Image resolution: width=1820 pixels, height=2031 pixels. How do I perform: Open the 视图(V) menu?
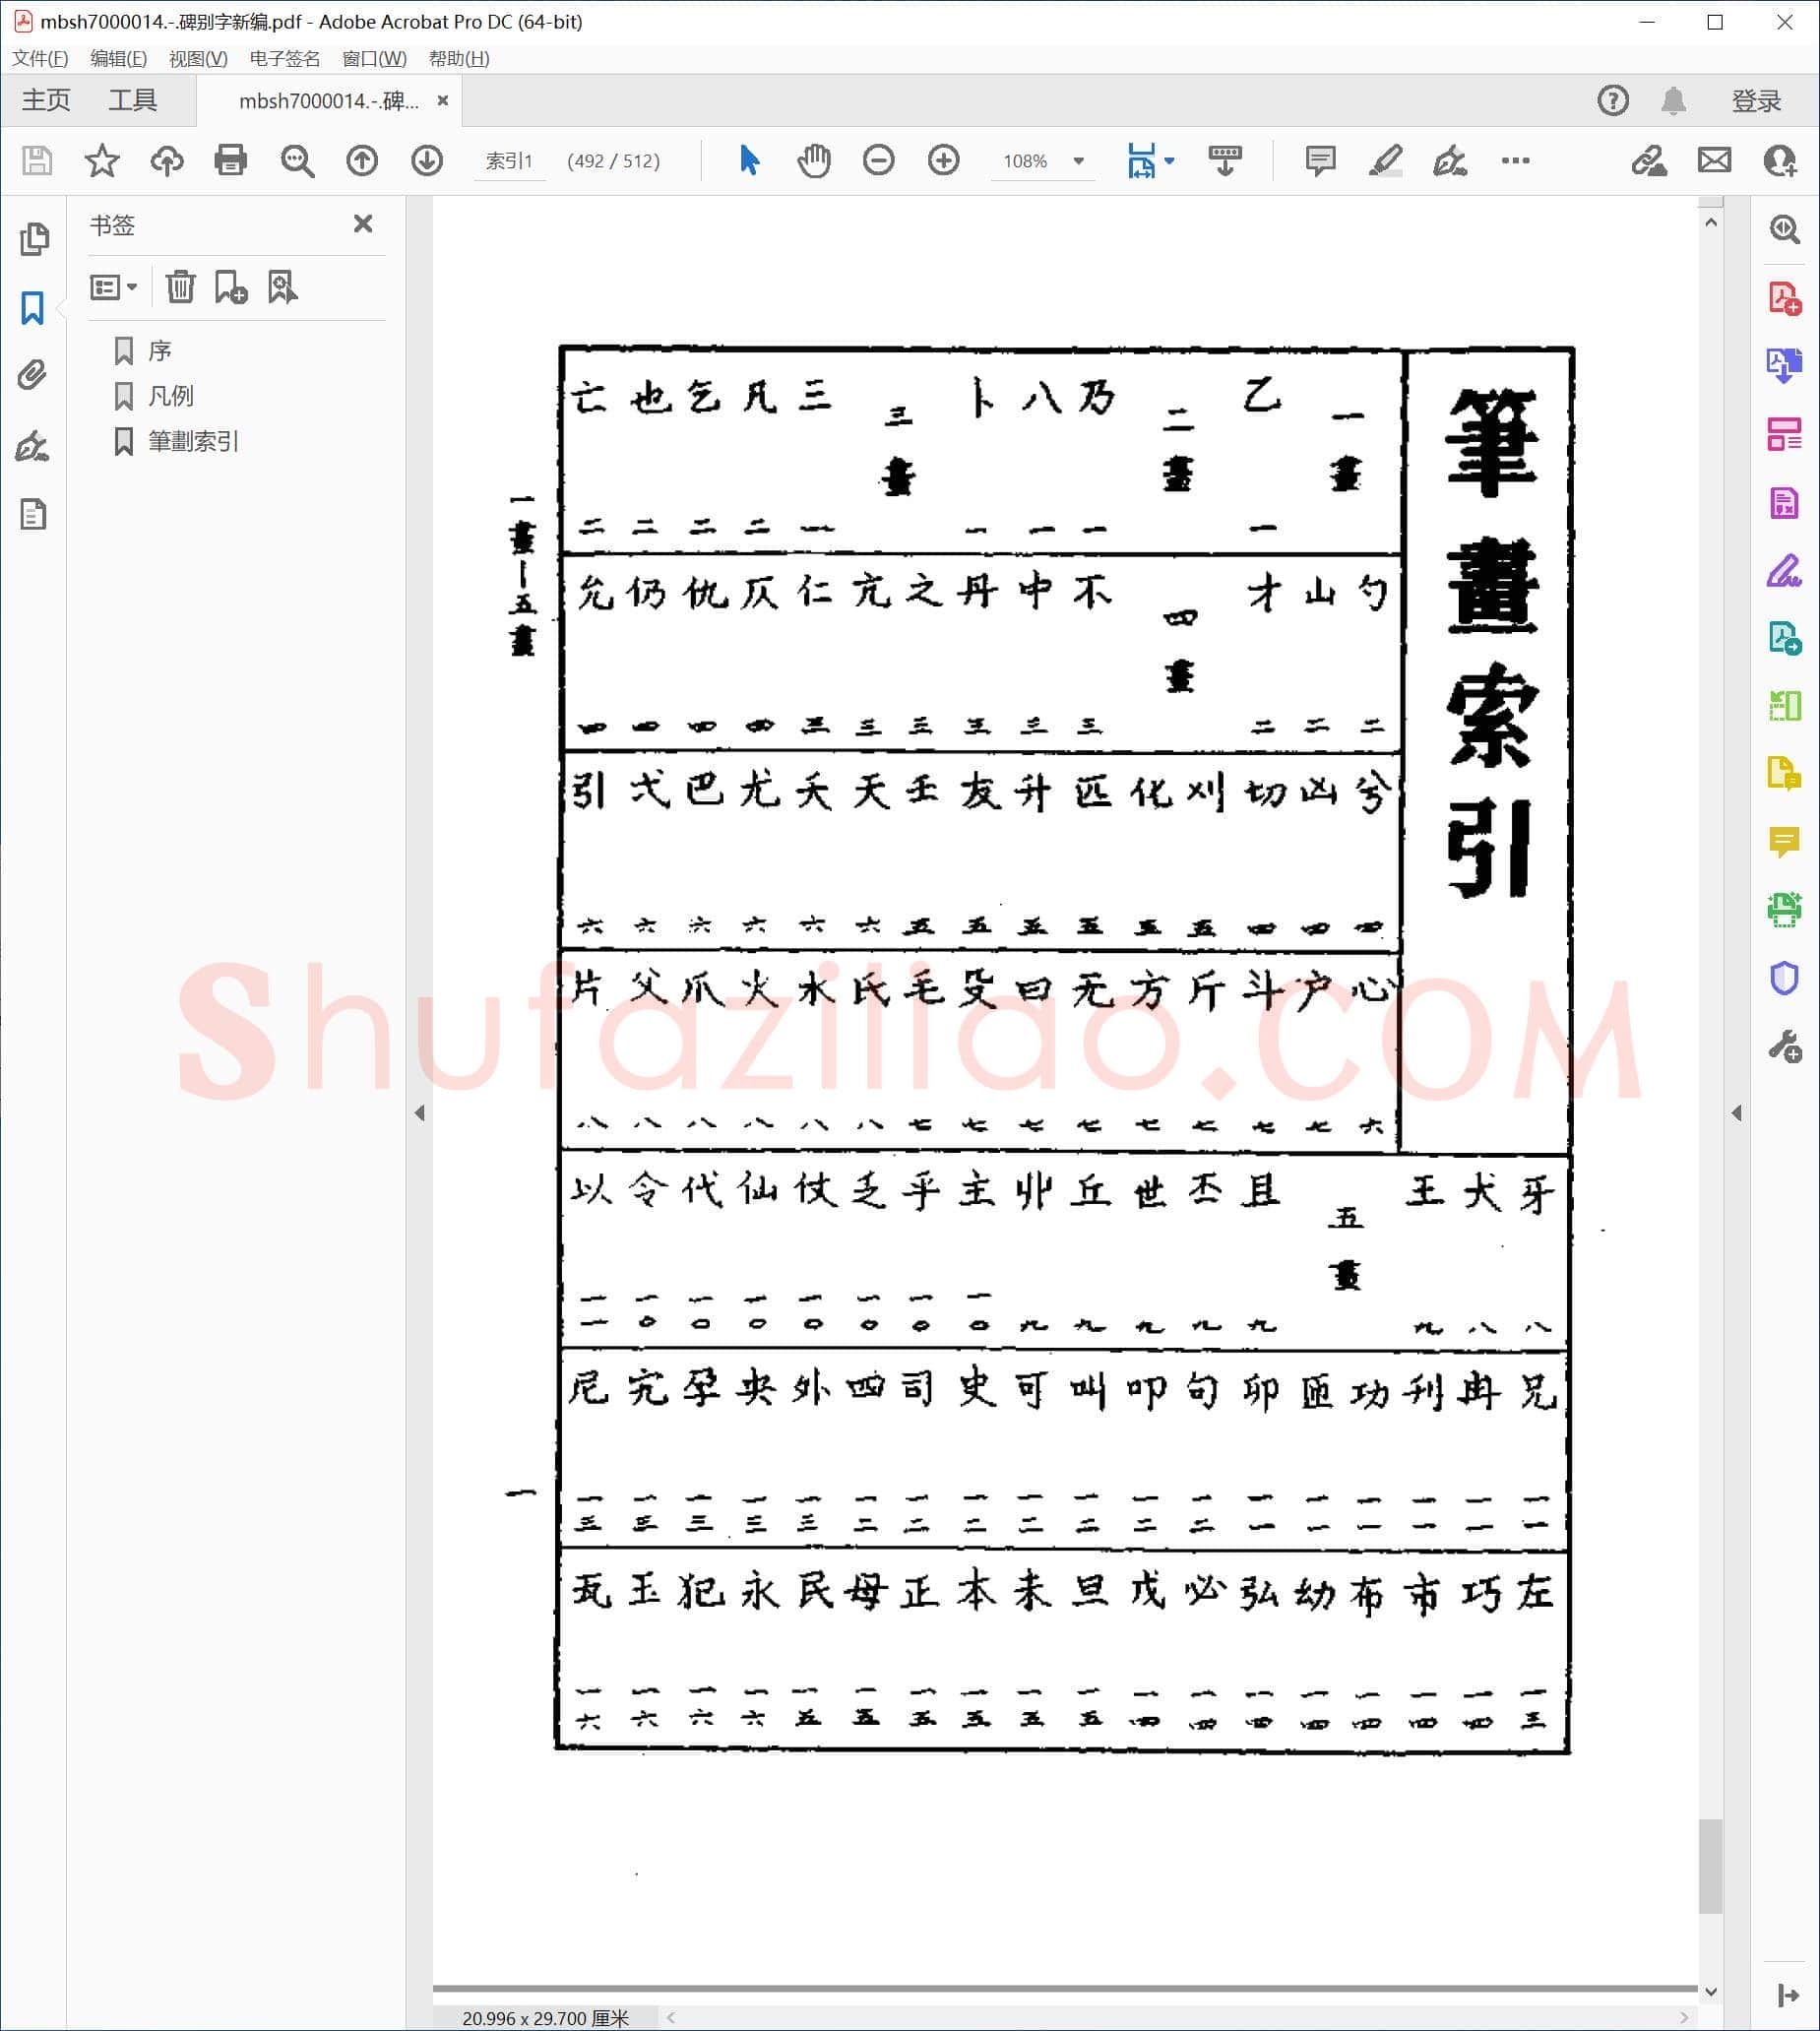pos(198,58)
